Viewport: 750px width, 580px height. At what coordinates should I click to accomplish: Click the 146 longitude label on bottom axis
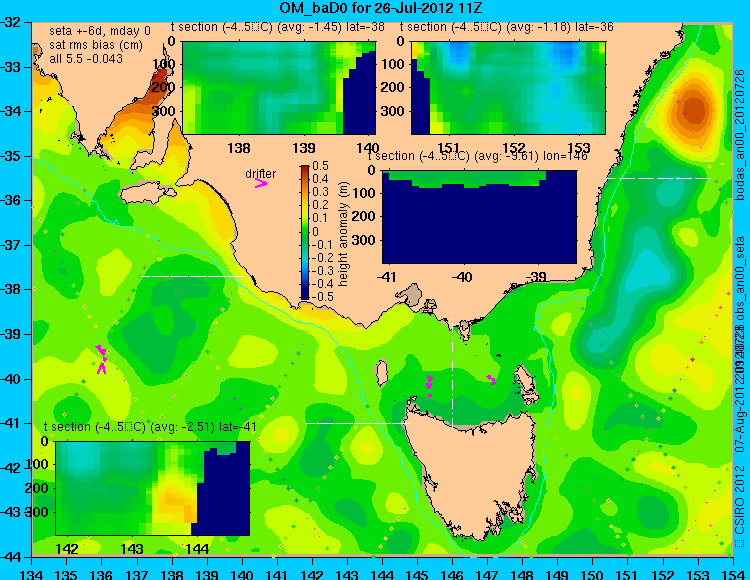pos(452,574)
